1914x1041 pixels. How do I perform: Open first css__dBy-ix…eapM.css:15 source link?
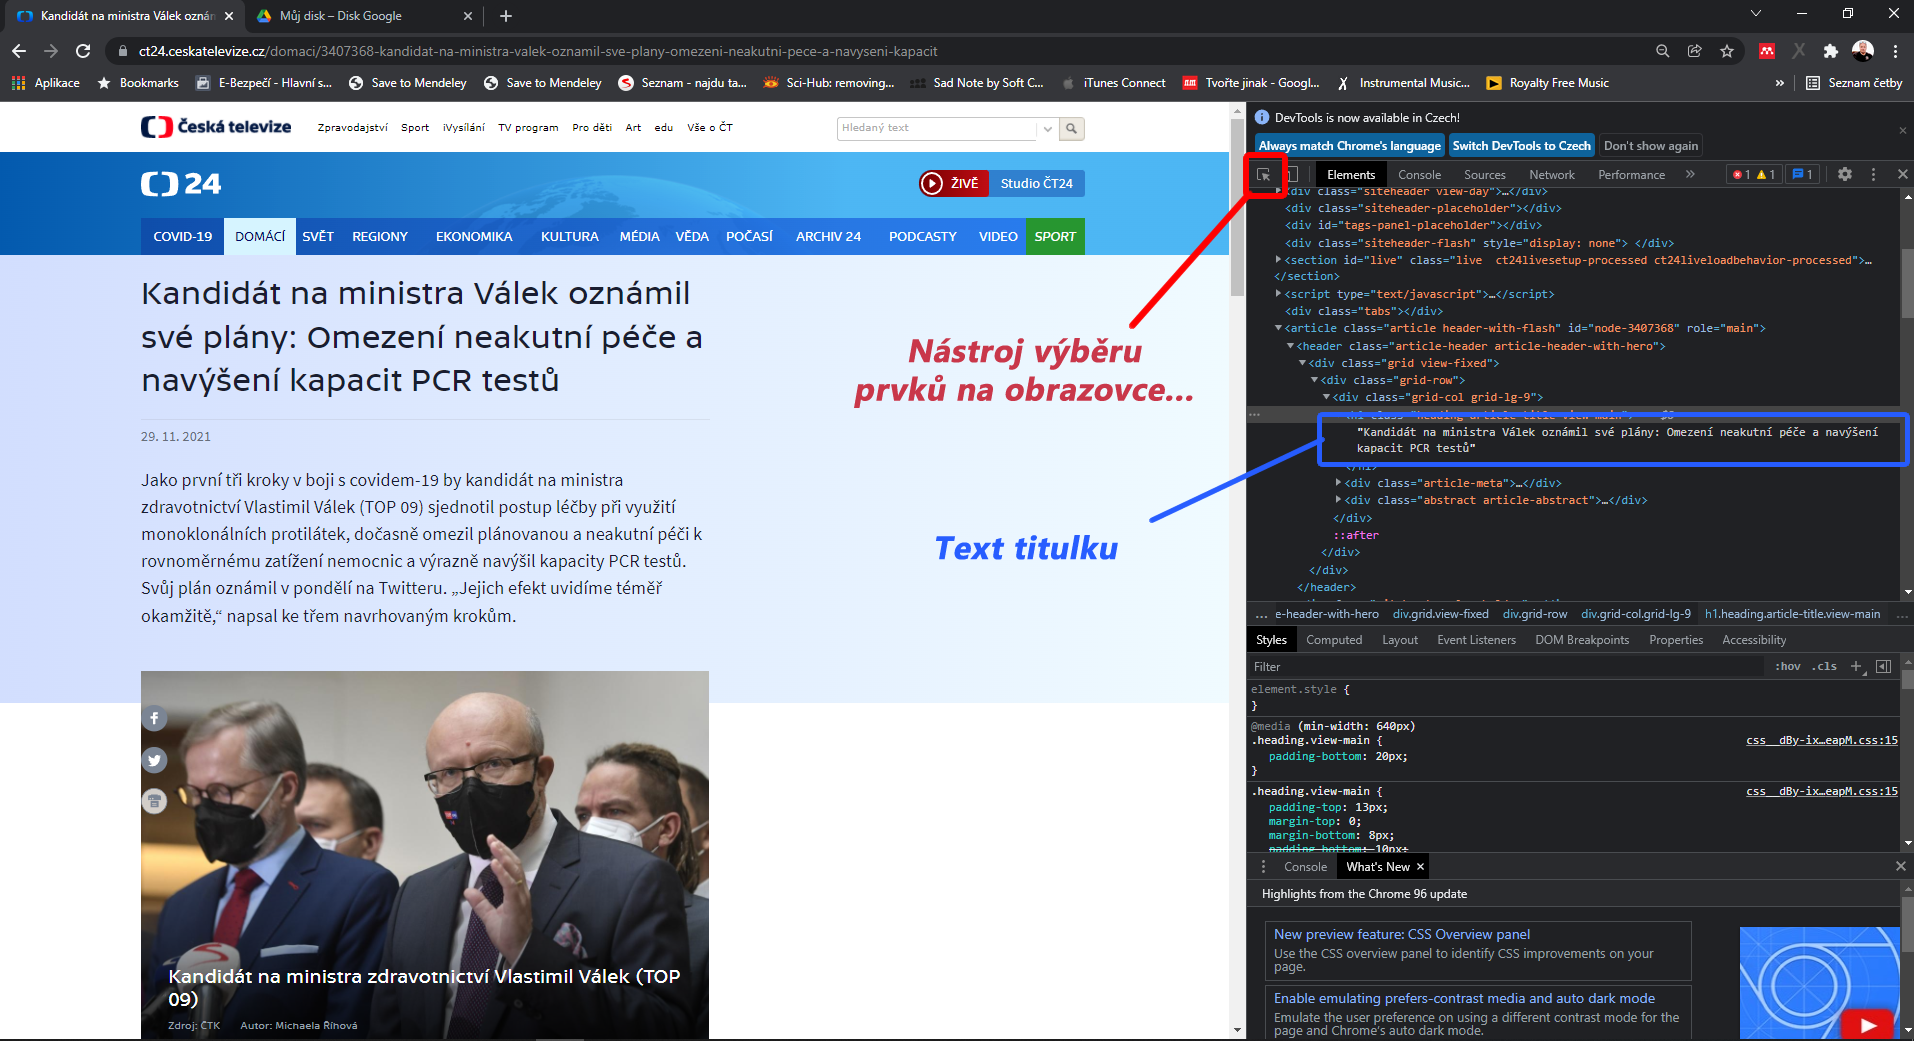[x=1821, y=741]
